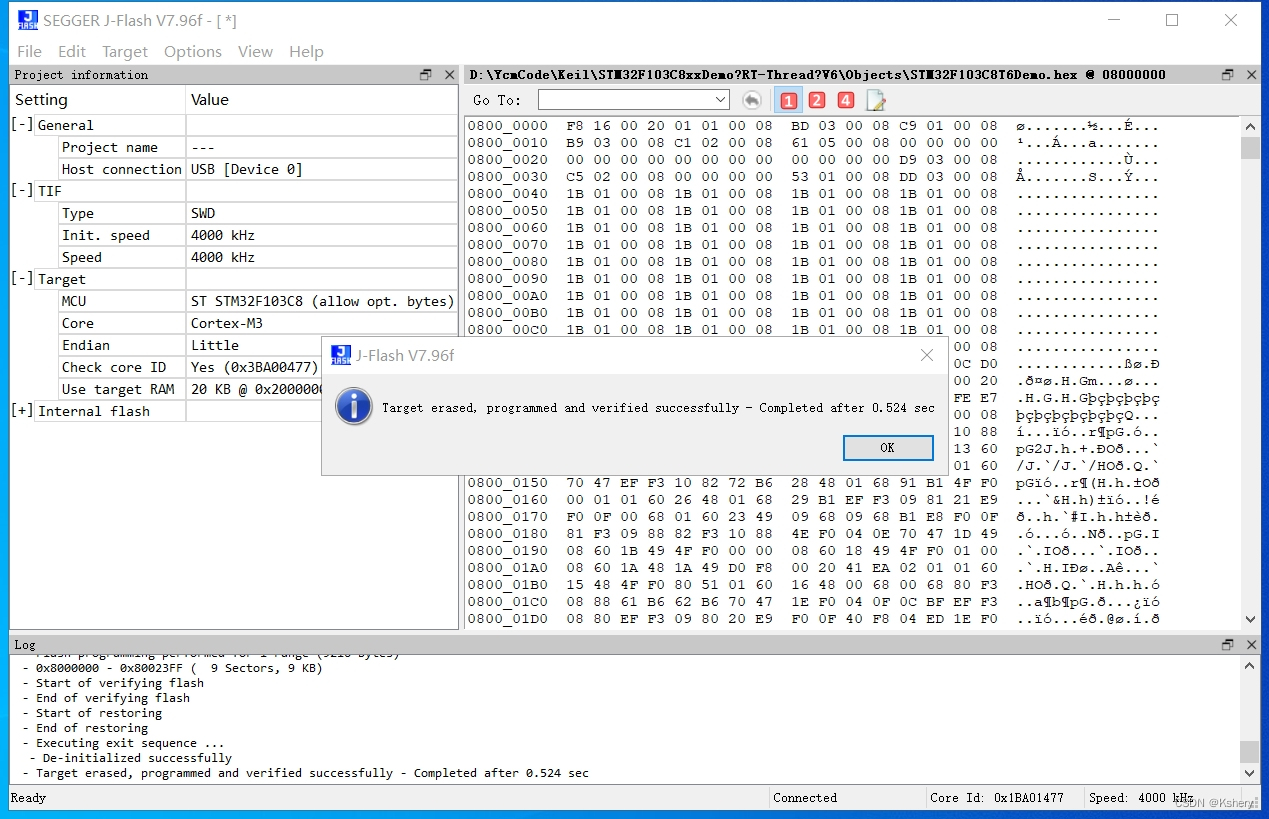Image resolution: width=1269 pixels, height=819 pixels.
Task: Click the blue information icon in dialog
Action: click(x=353, y=407)
